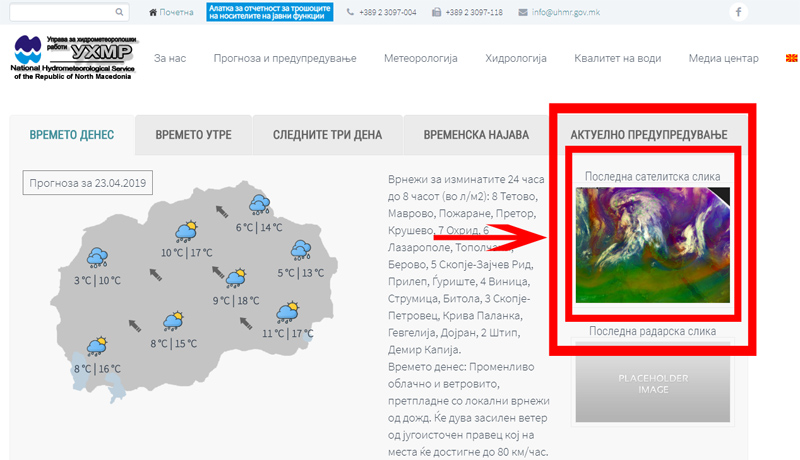Screen dimensions: 800x460
Task: Open the Алатка за отчетност banner
Action: 269,12
